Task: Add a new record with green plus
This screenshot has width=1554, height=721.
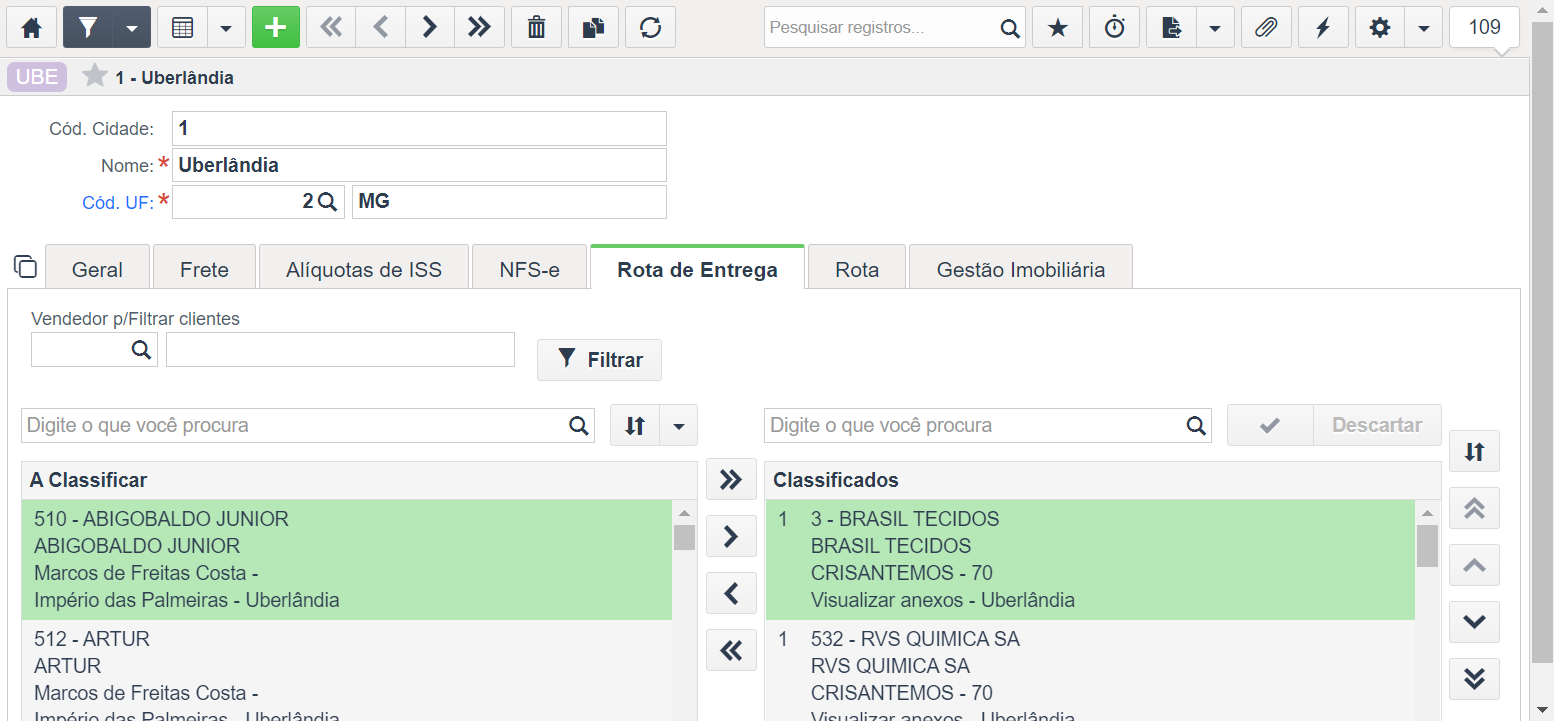Action: click(x=276, y=28)
